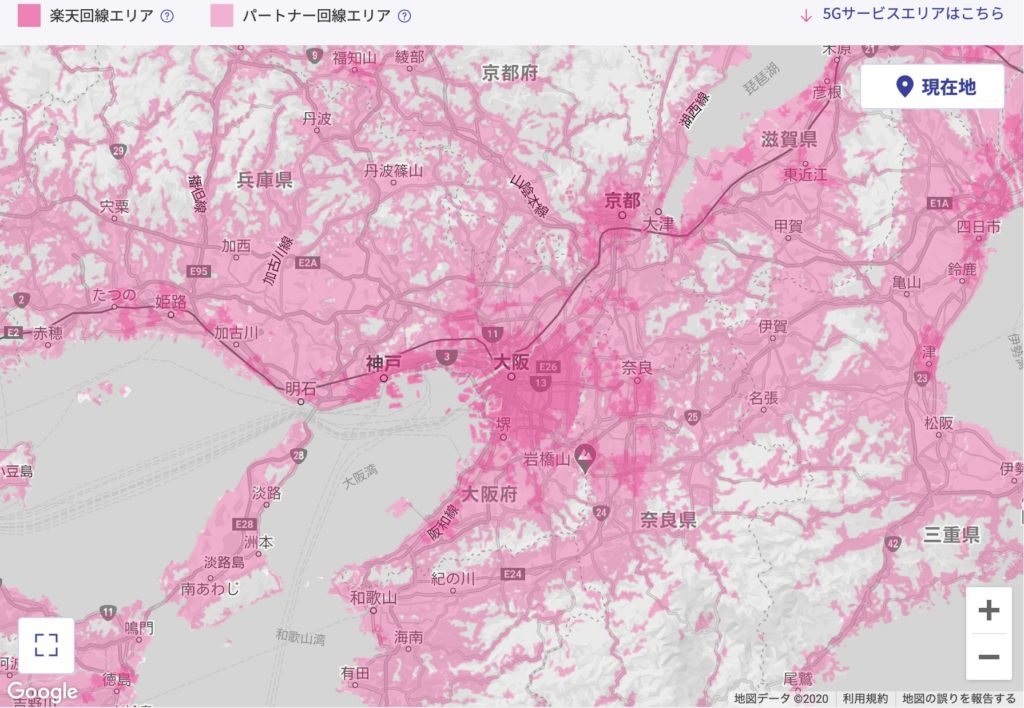Click the パートナー回線エリア color swatch
The image size is (1024, 708).
(x=222, y=16)
